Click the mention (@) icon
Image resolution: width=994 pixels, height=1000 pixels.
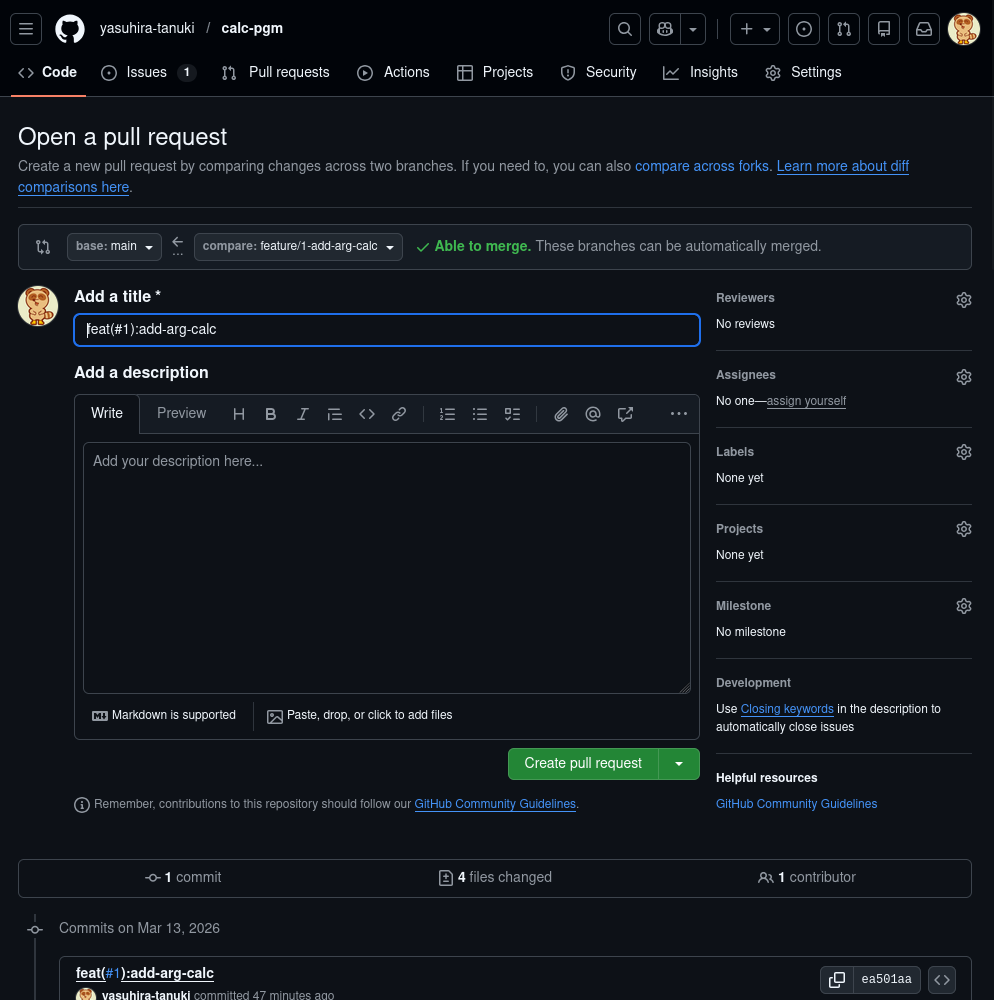593,414
